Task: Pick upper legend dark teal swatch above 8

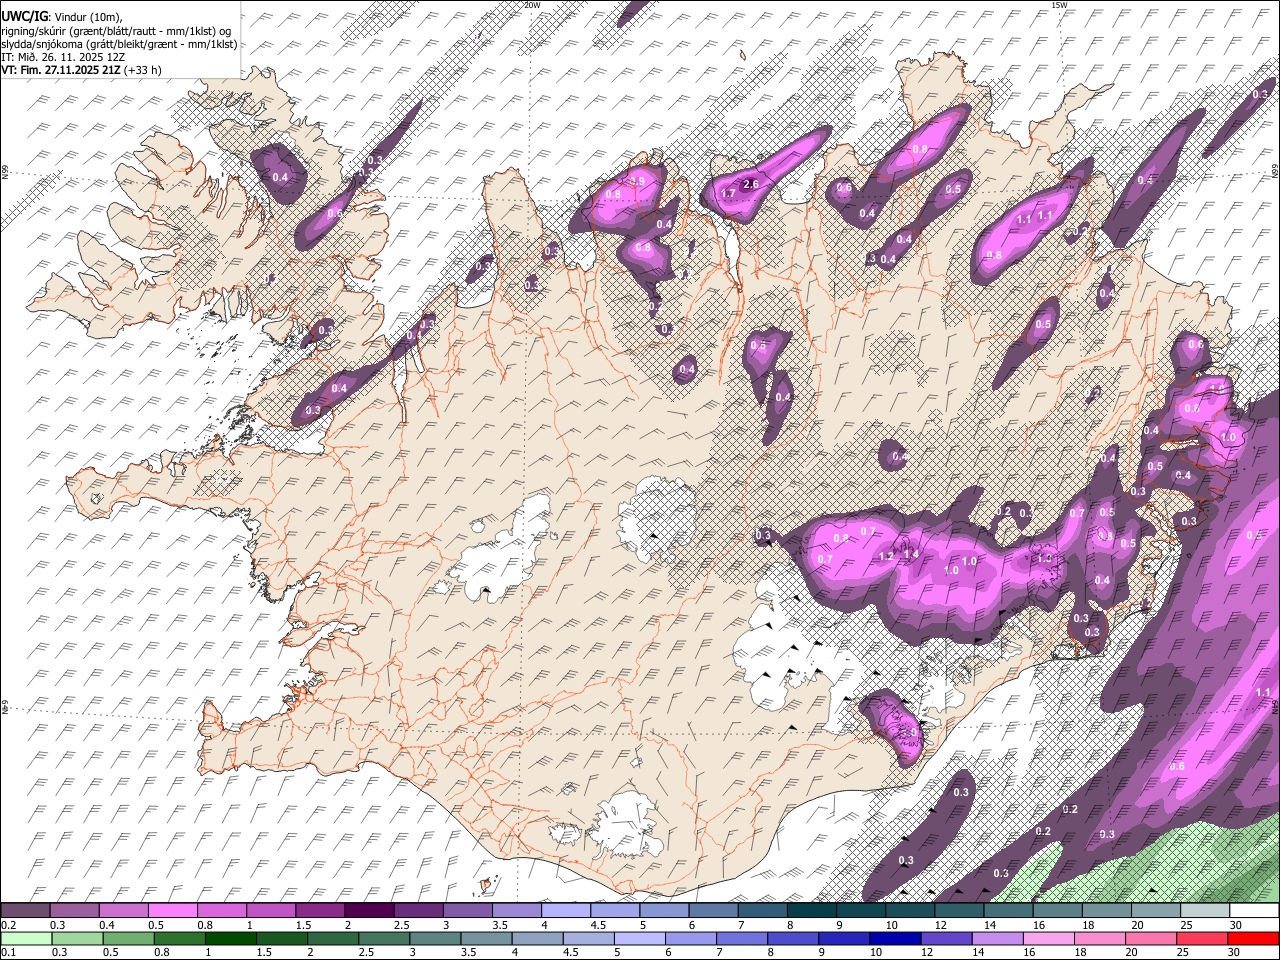Action: coord(811,911)
